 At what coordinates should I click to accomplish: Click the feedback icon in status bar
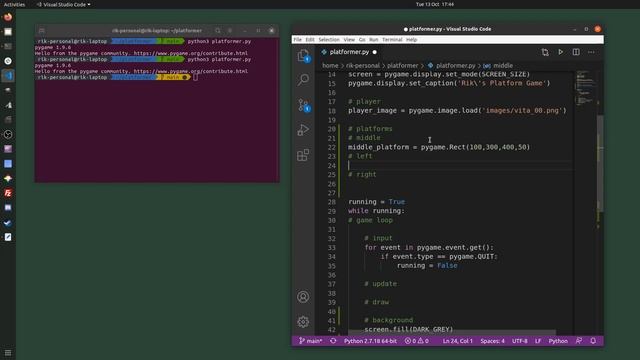tap(579, 341)
